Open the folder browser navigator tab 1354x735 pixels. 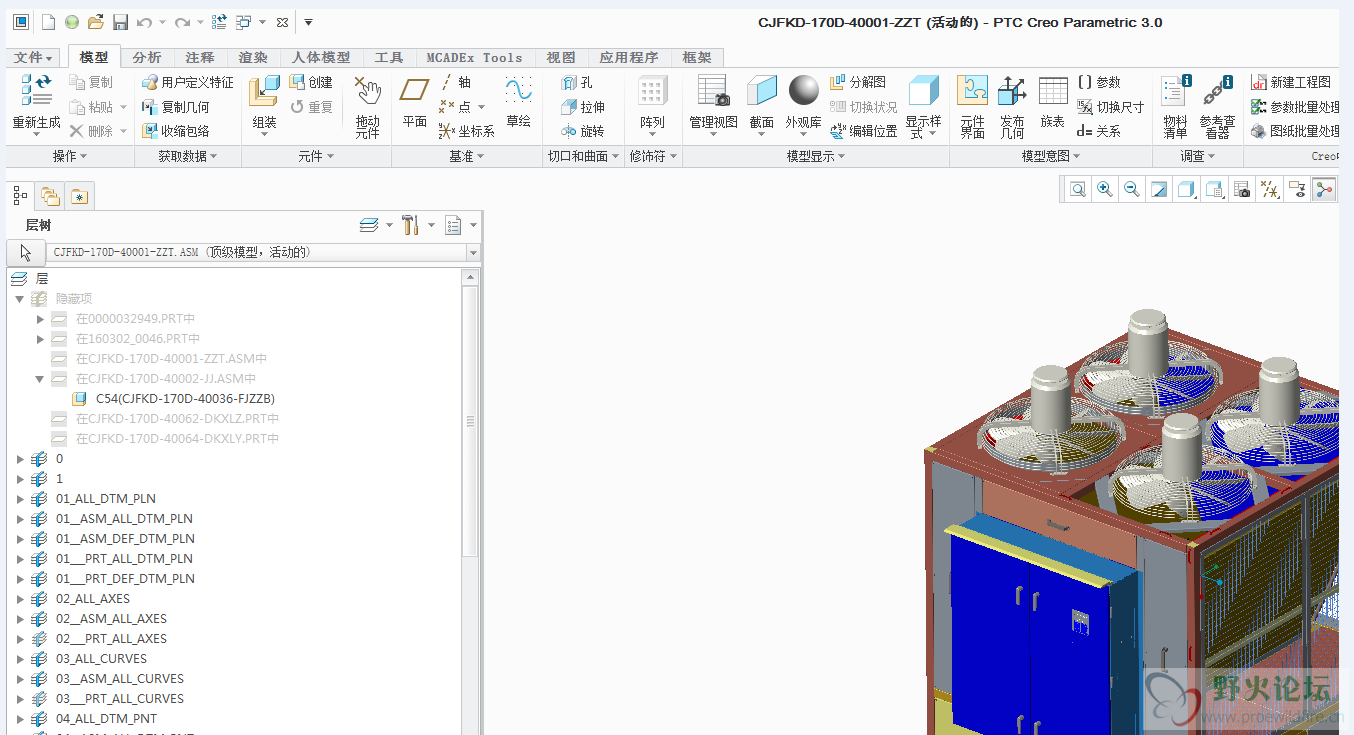tap(50, 196)
